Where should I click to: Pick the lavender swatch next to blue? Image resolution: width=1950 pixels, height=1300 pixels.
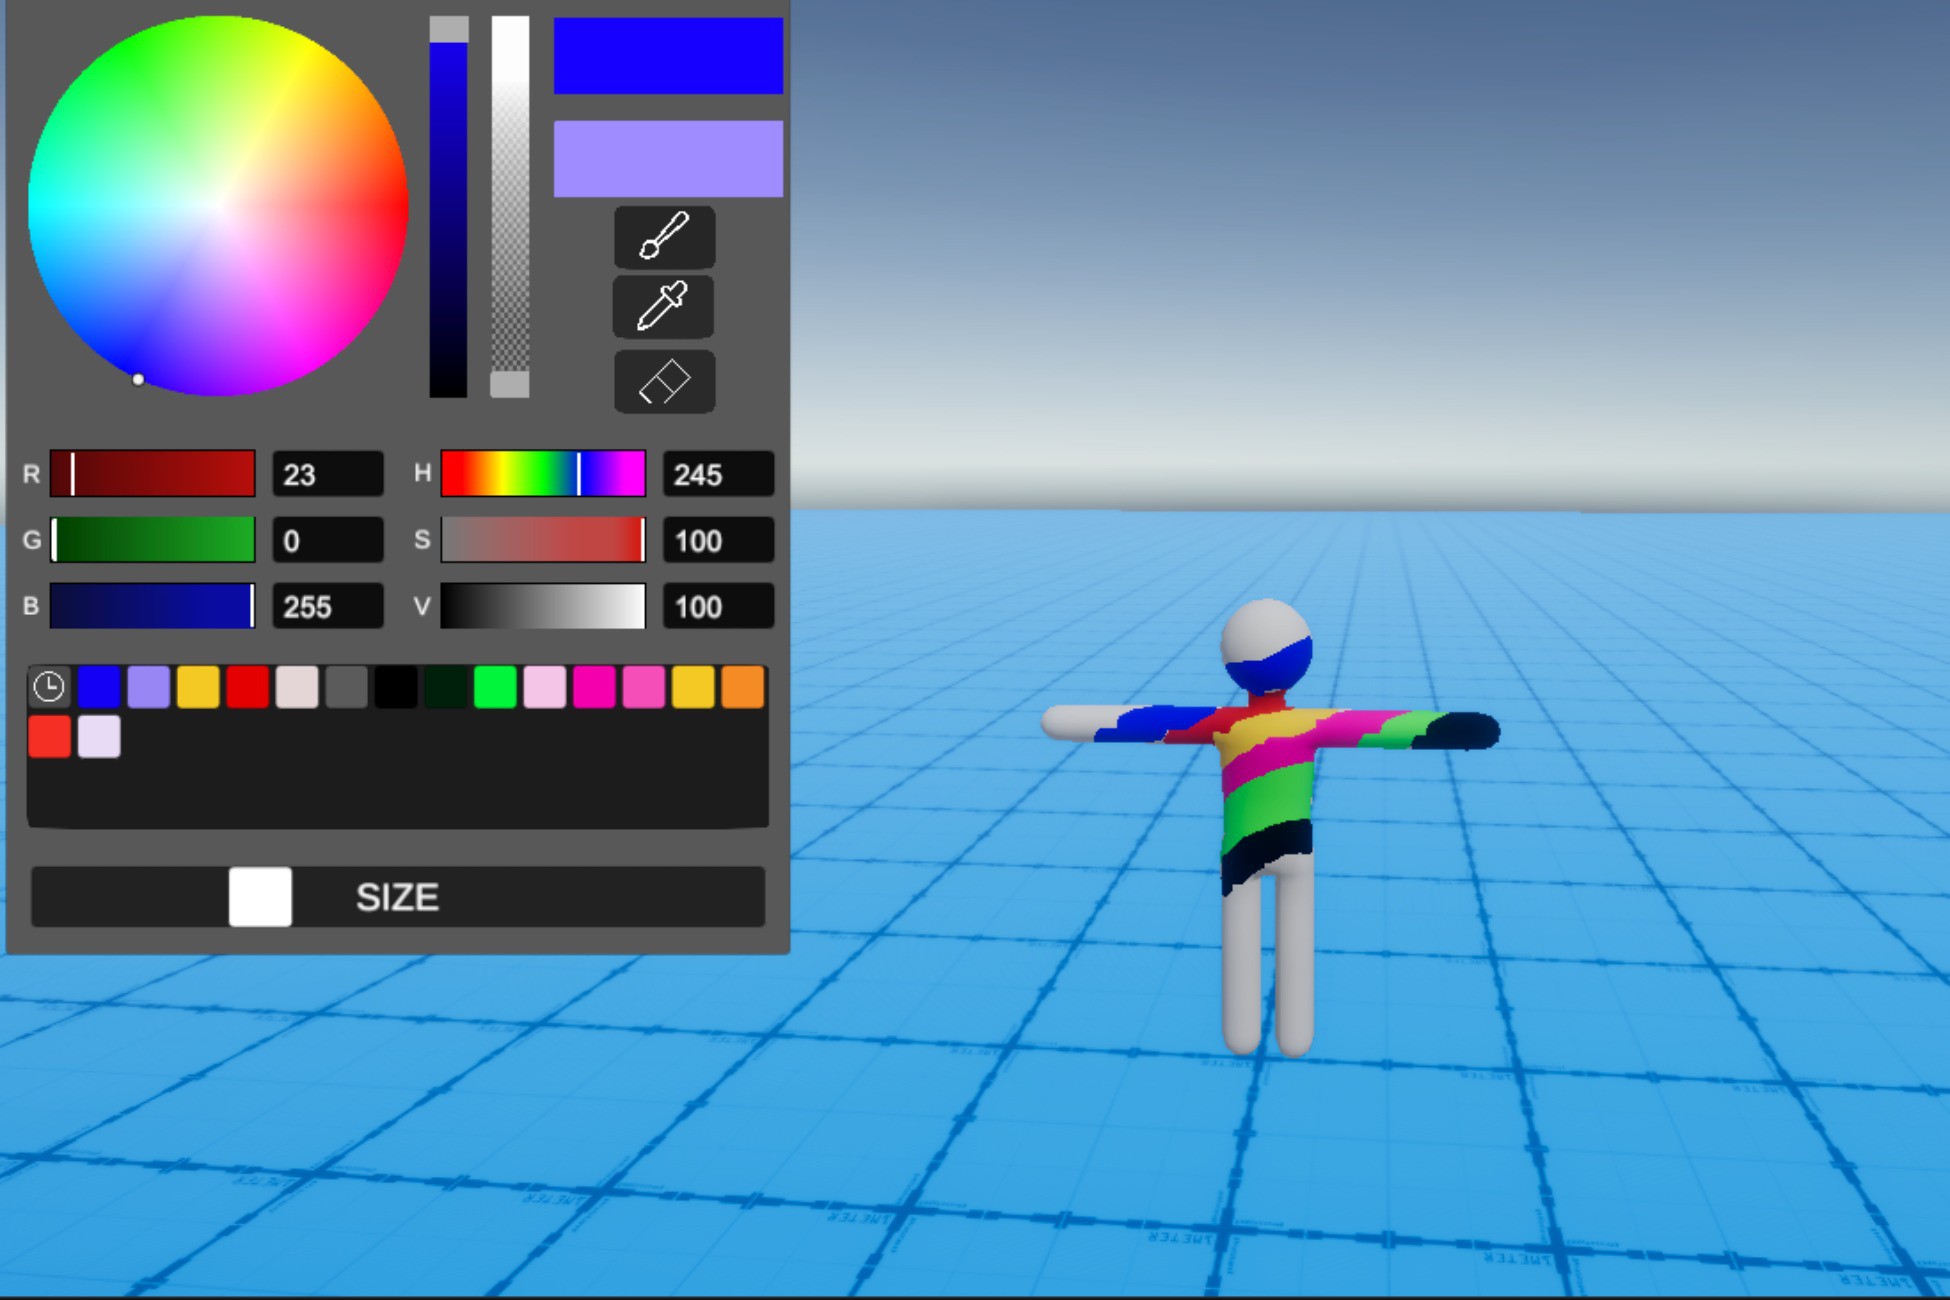coord(149,687)
